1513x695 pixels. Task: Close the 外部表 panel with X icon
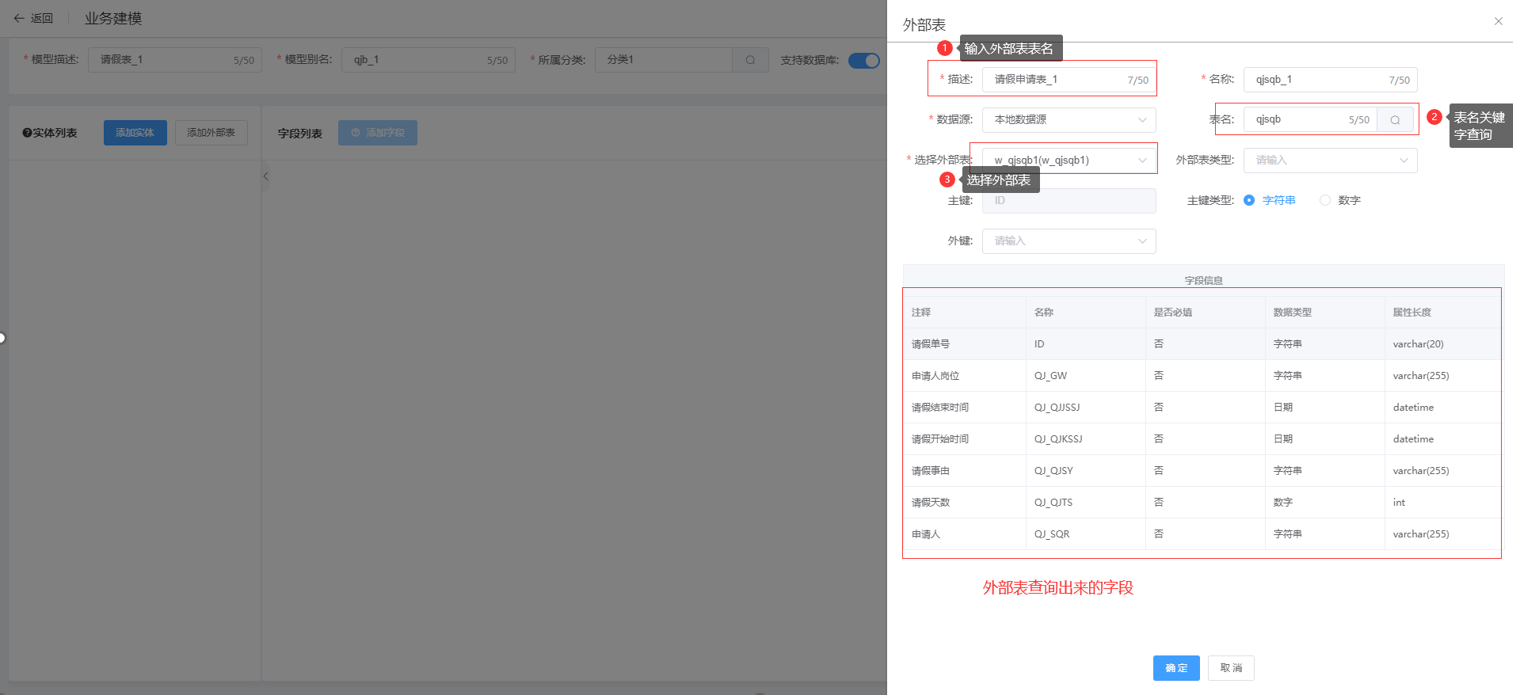[1498, 21]
